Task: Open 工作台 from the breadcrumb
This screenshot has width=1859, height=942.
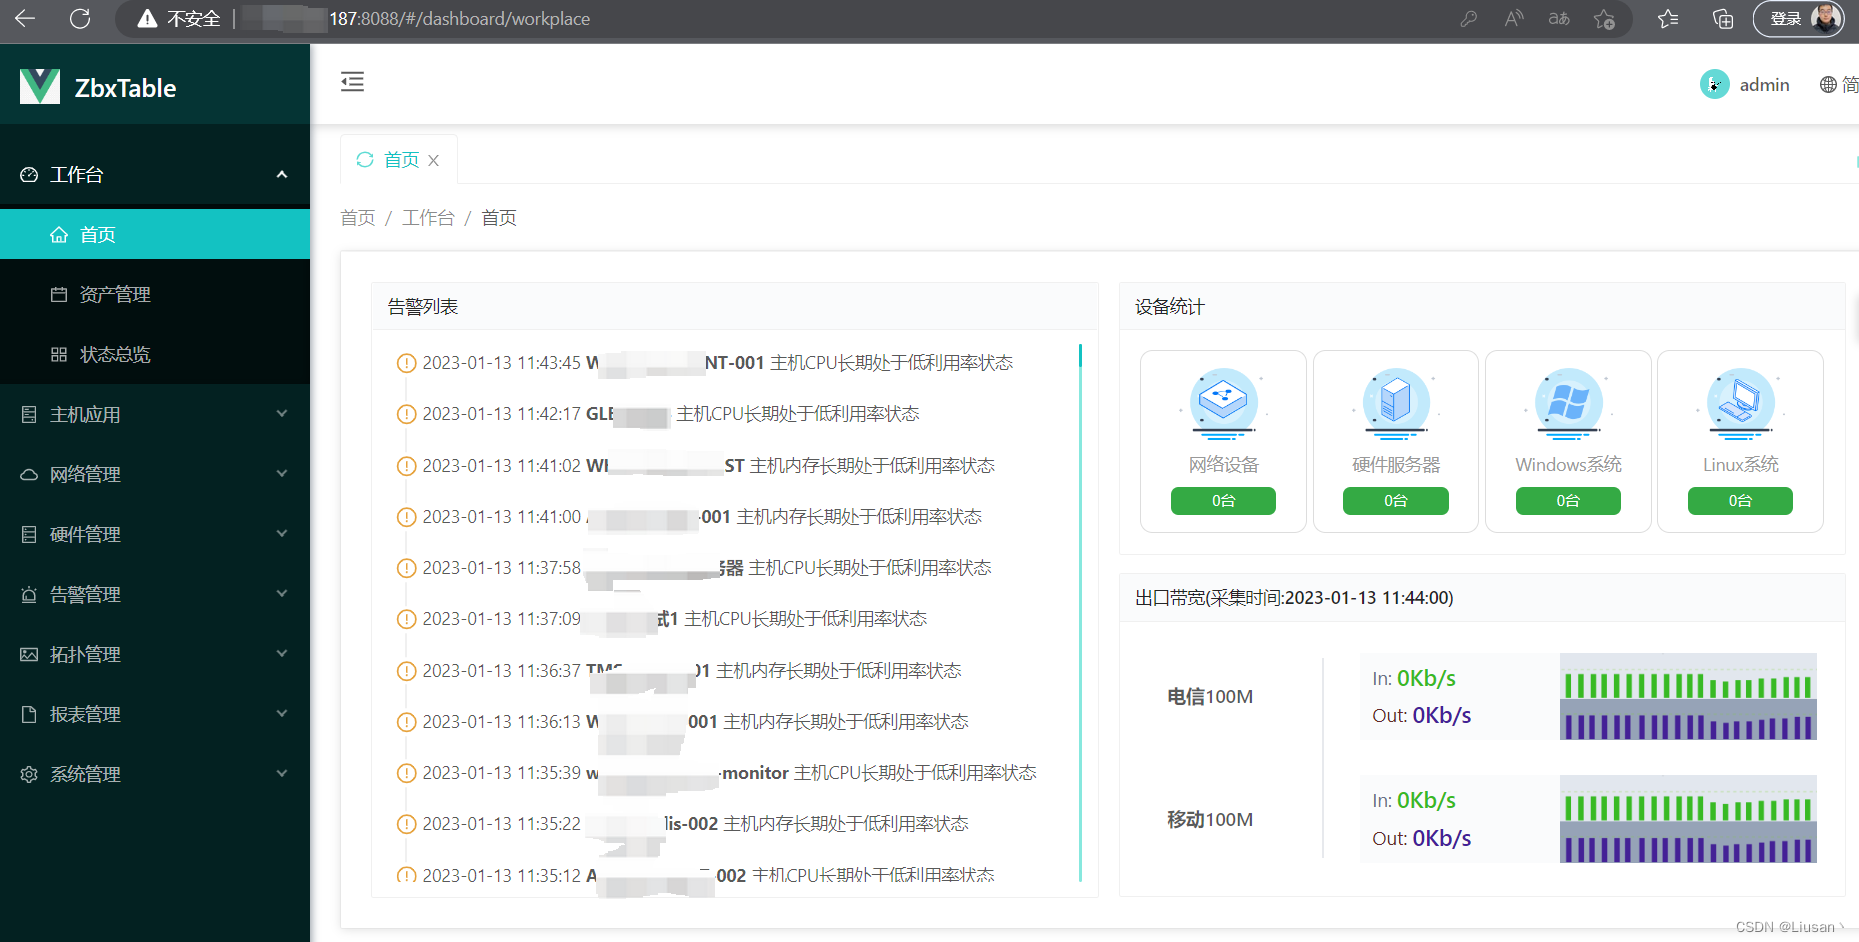Action: (428, 217)
